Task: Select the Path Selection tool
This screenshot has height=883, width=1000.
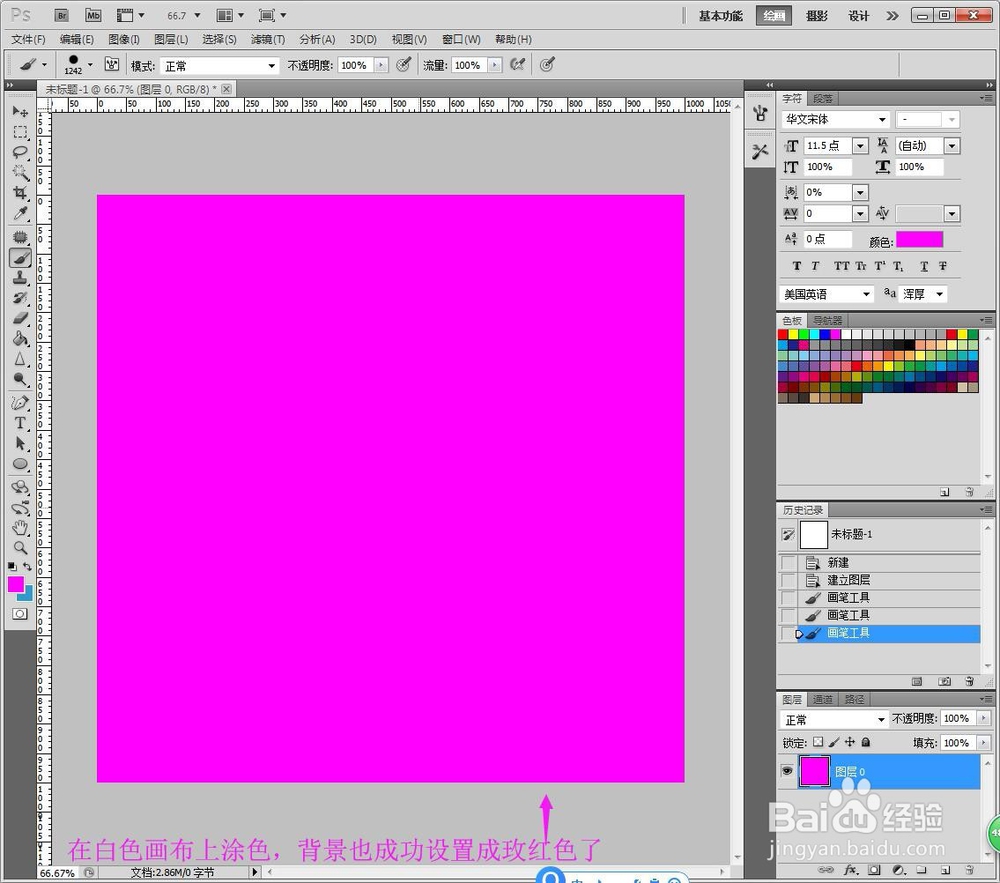Action: click(20, 444)
